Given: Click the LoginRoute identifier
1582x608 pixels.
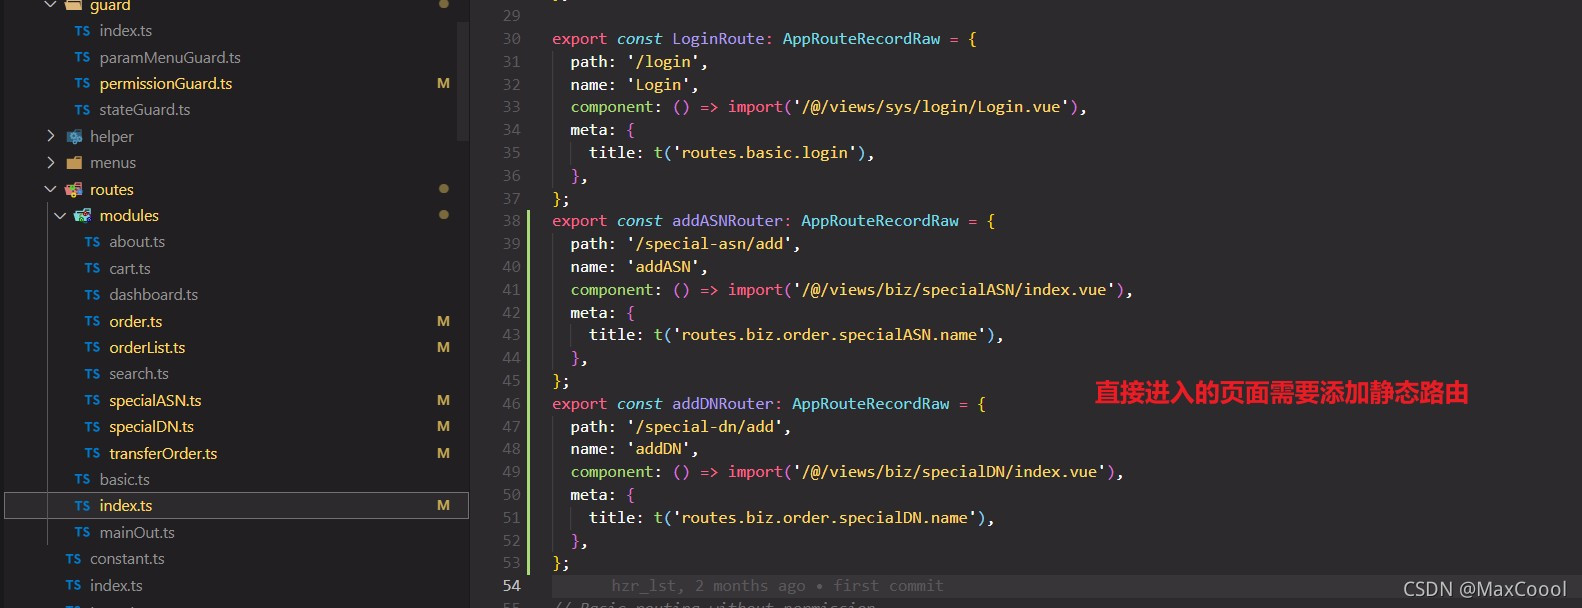Looking at the screenshot, I should click(x=717, y=38).
